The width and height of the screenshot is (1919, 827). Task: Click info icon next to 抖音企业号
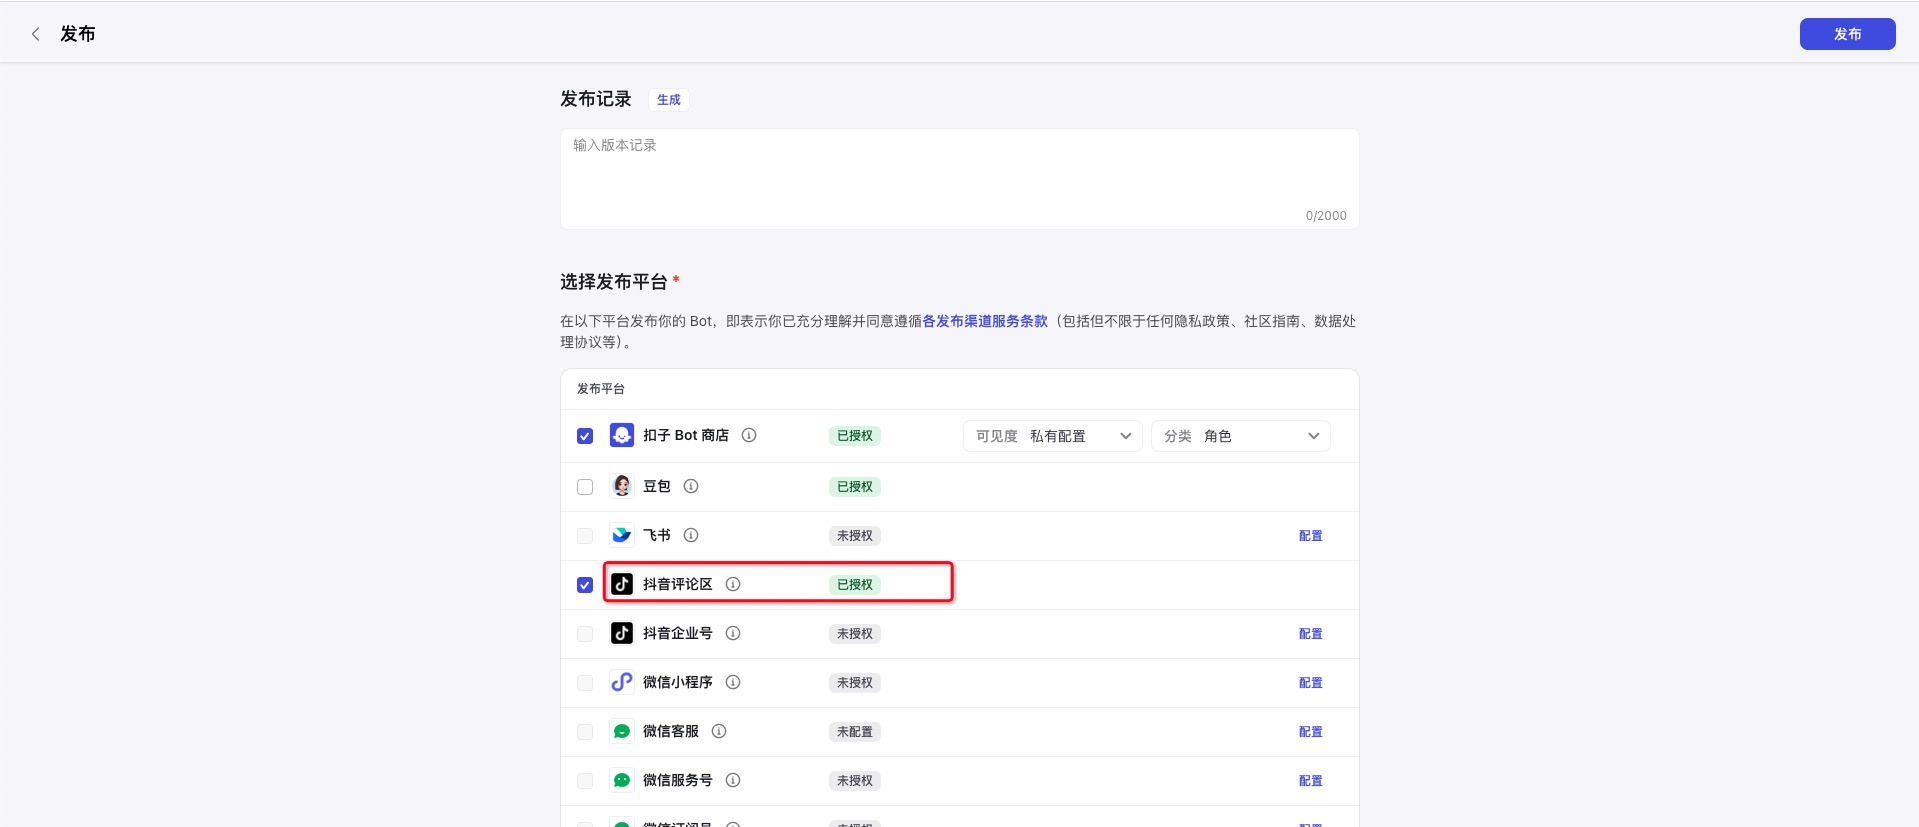pos(733,633)
